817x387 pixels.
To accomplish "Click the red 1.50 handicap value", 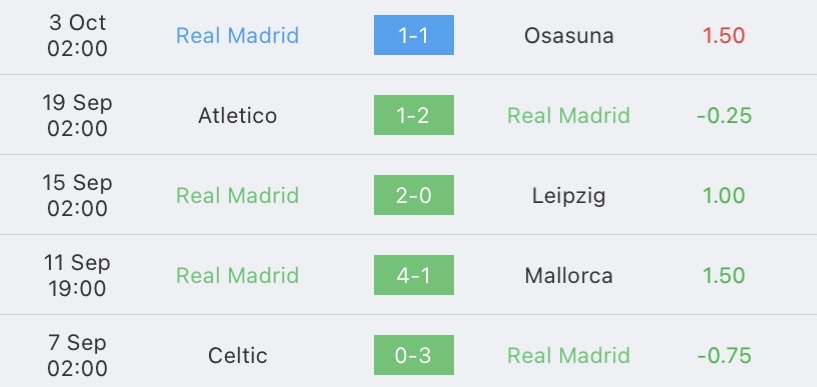I will pos(724,35).
